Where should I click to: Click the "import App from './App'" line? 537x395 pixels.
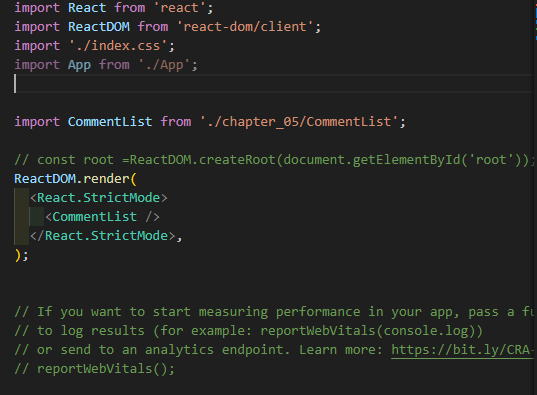(106, 65)
